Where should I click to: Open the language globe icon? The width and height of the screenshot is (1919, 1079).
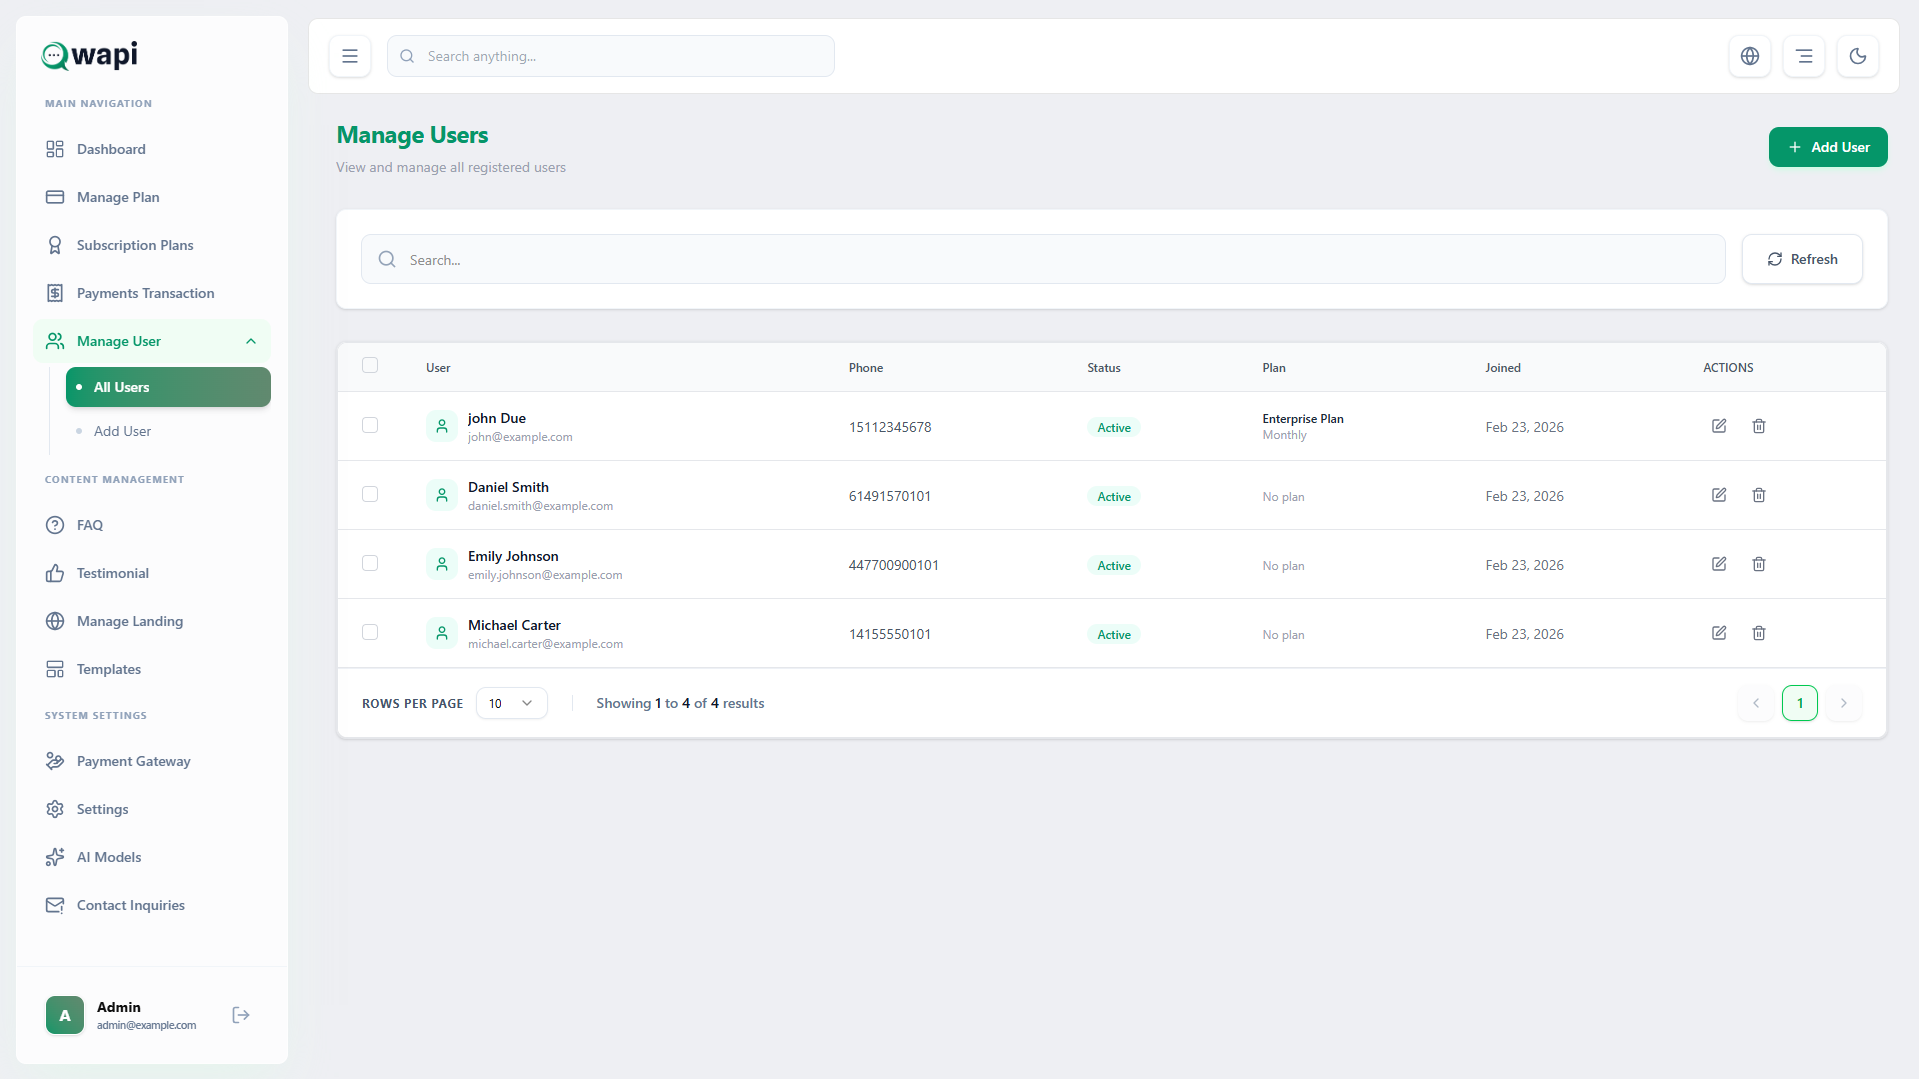point(1749,56)
